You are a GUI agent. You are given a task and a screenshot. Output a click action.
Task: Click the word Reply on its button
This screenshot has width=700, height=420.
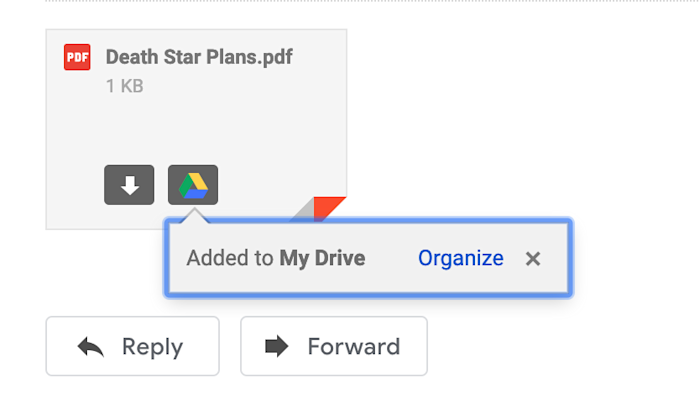pyautogui.click(x=152, y=347)
